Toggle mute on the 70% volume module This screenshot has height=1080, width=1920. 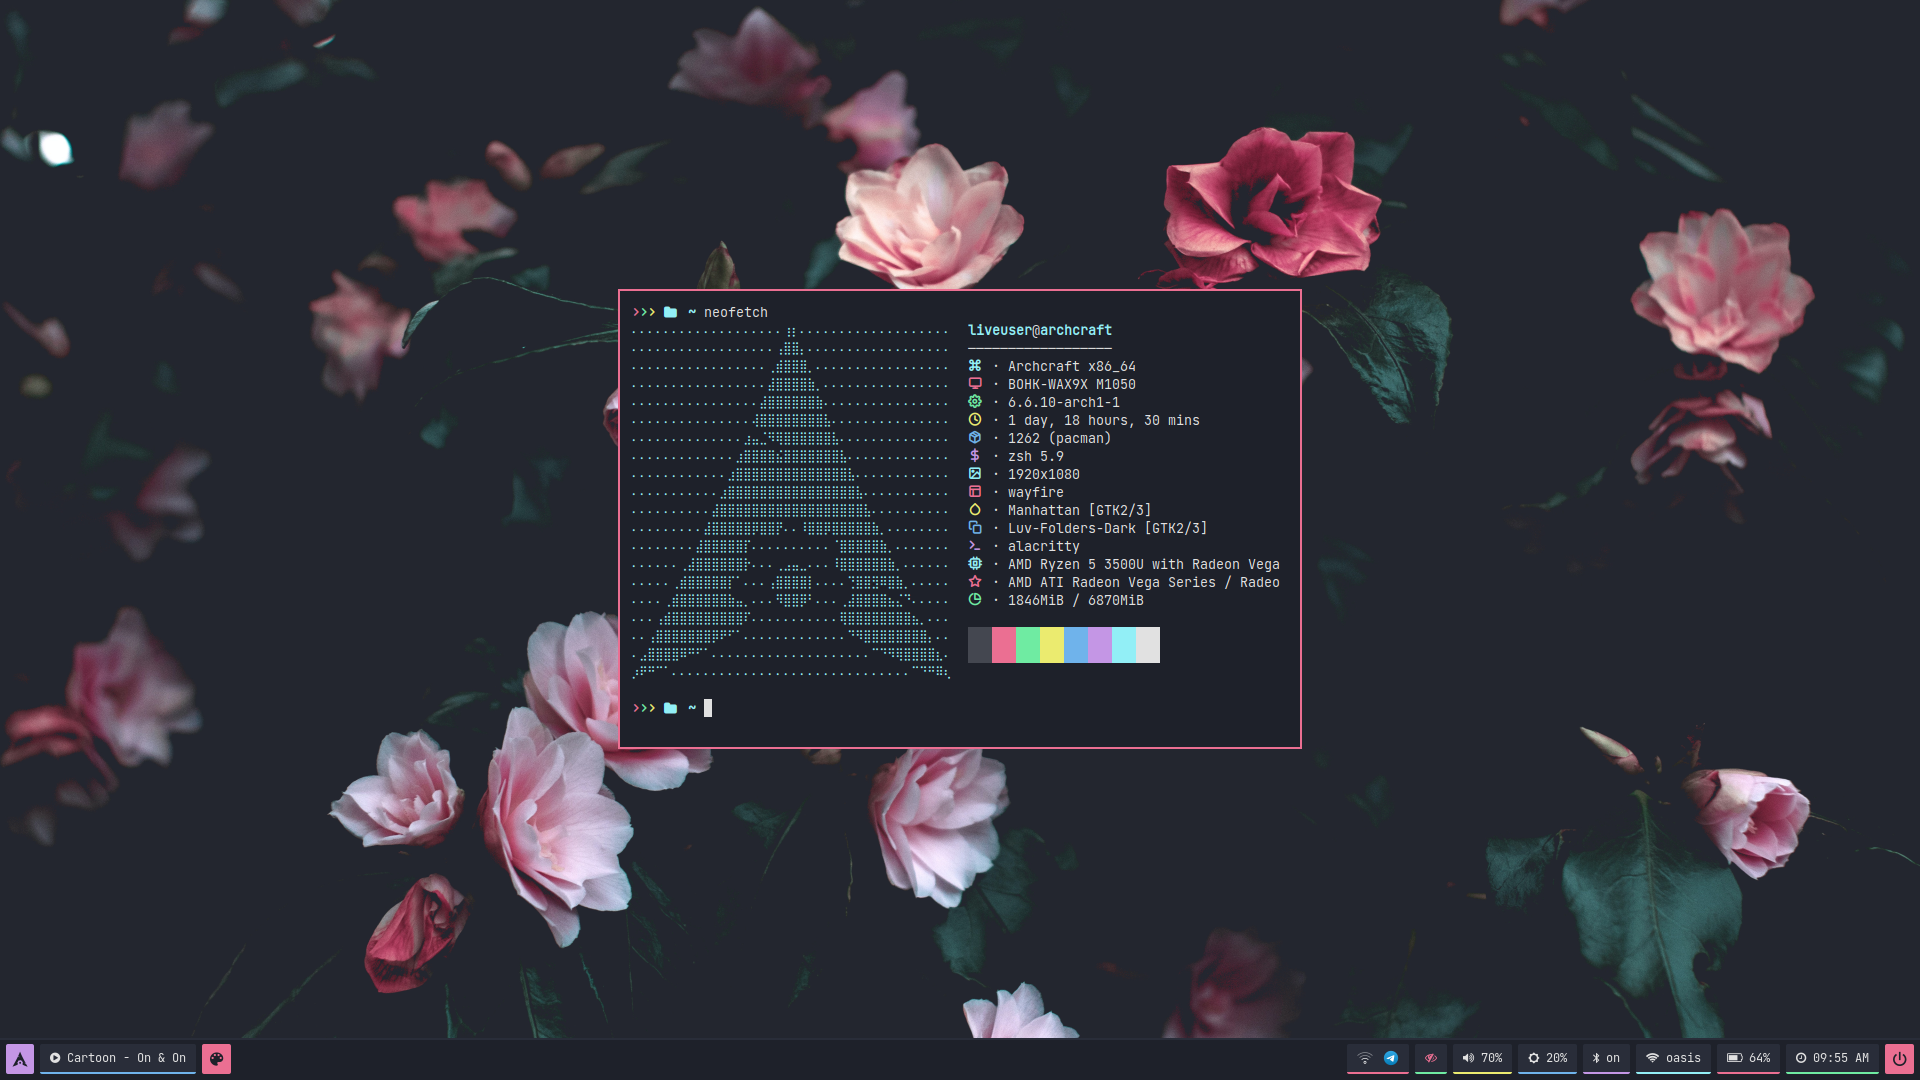click(1482, 1058)
